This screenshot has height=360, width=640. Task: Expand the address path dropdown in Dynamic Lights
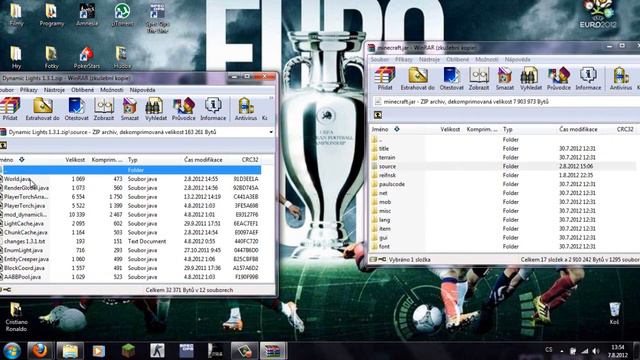pos(271,132)
